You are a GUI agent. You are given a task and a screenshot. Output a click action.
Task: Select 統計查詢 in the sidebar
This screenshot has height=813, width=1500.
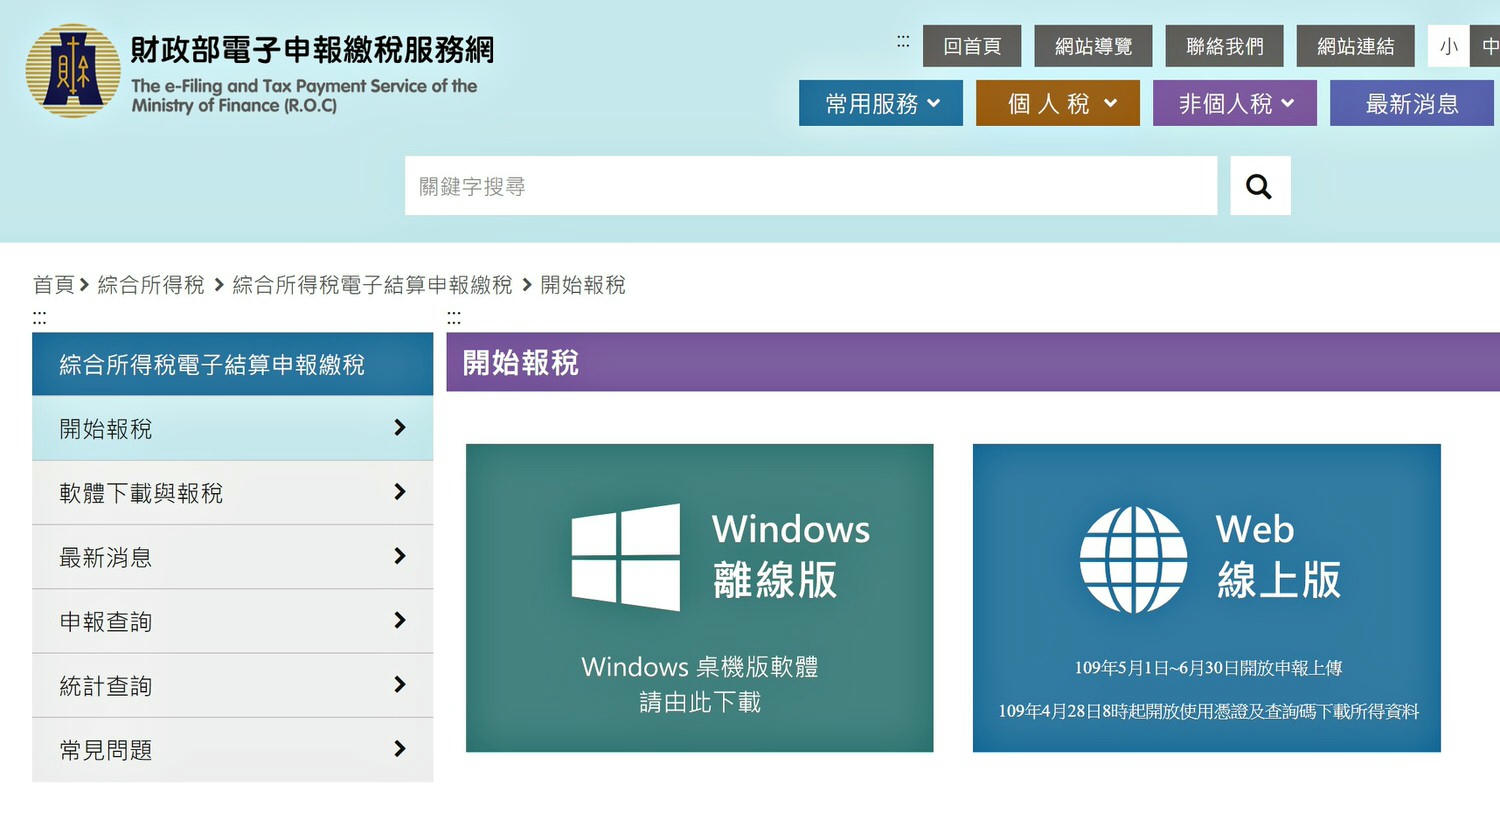[232, 685]
